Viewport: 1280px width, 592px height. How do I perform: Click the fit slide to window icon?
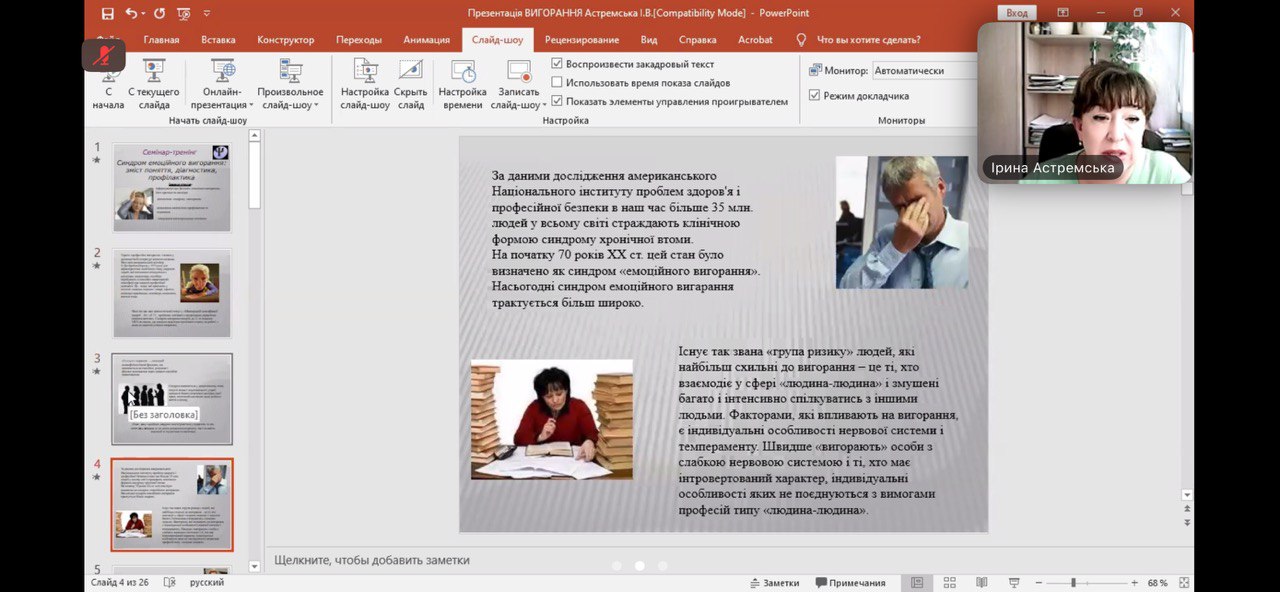1184,583
